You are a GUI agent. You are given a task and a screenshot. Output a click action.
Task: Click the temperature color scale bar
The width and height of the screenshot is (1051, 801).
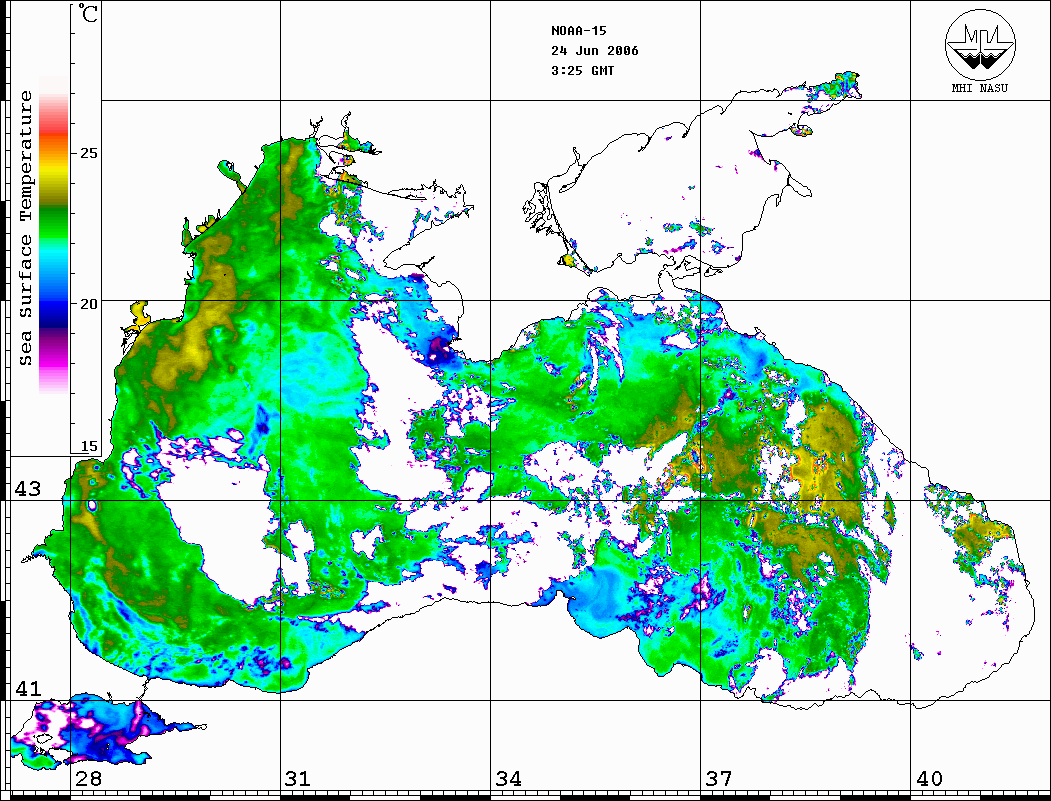(54, 234)
